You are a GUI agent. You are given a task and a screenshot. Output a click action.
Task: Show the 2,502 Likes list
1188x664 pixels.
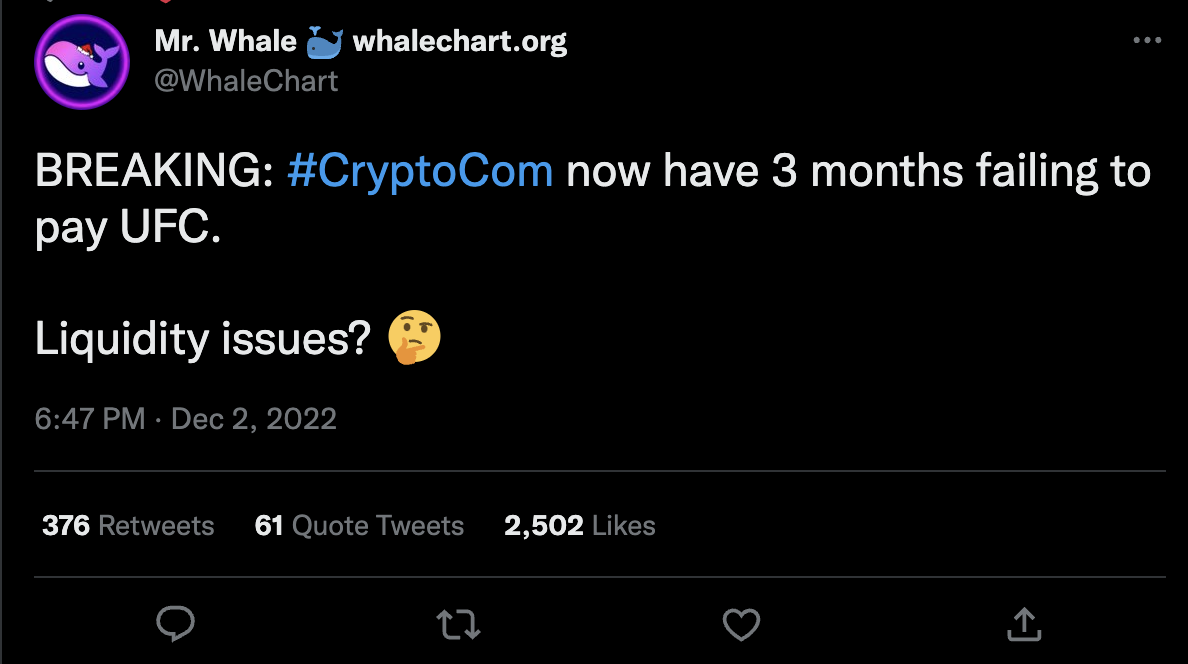(580, 525)
